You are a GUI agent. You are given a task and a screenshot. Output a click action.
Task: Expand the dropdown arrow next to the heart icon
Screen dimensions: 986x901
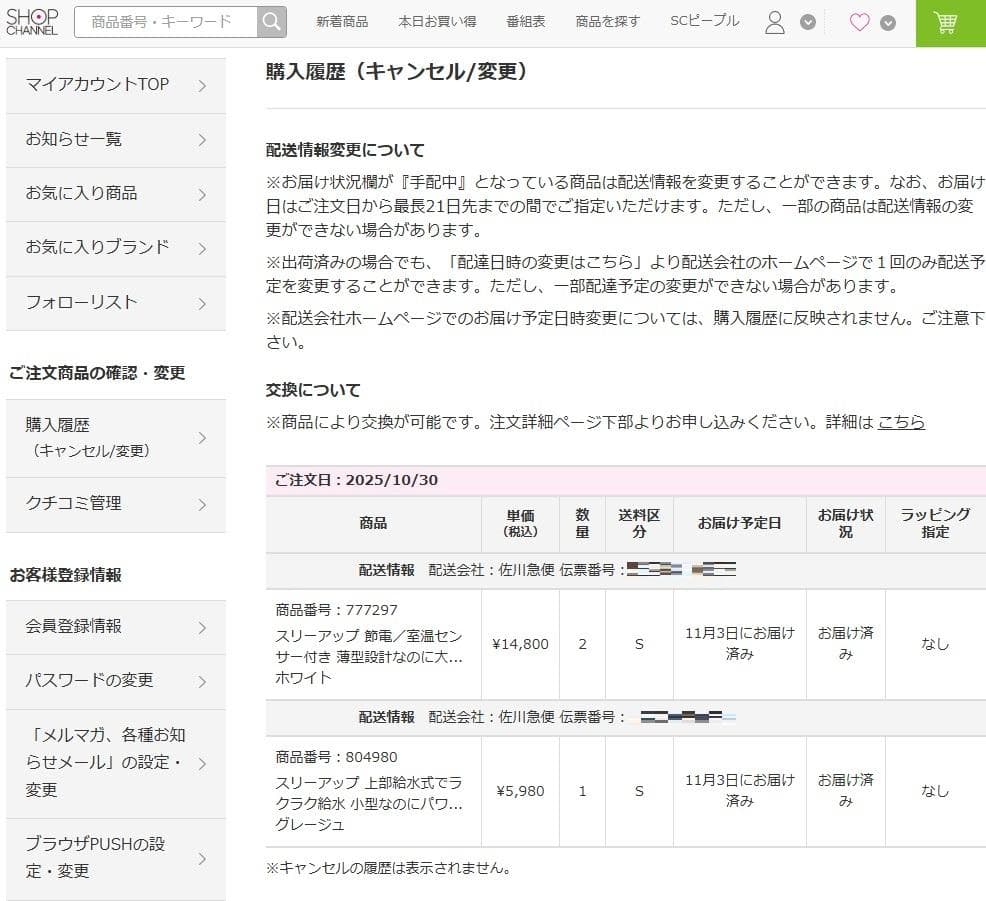(886, 20)
